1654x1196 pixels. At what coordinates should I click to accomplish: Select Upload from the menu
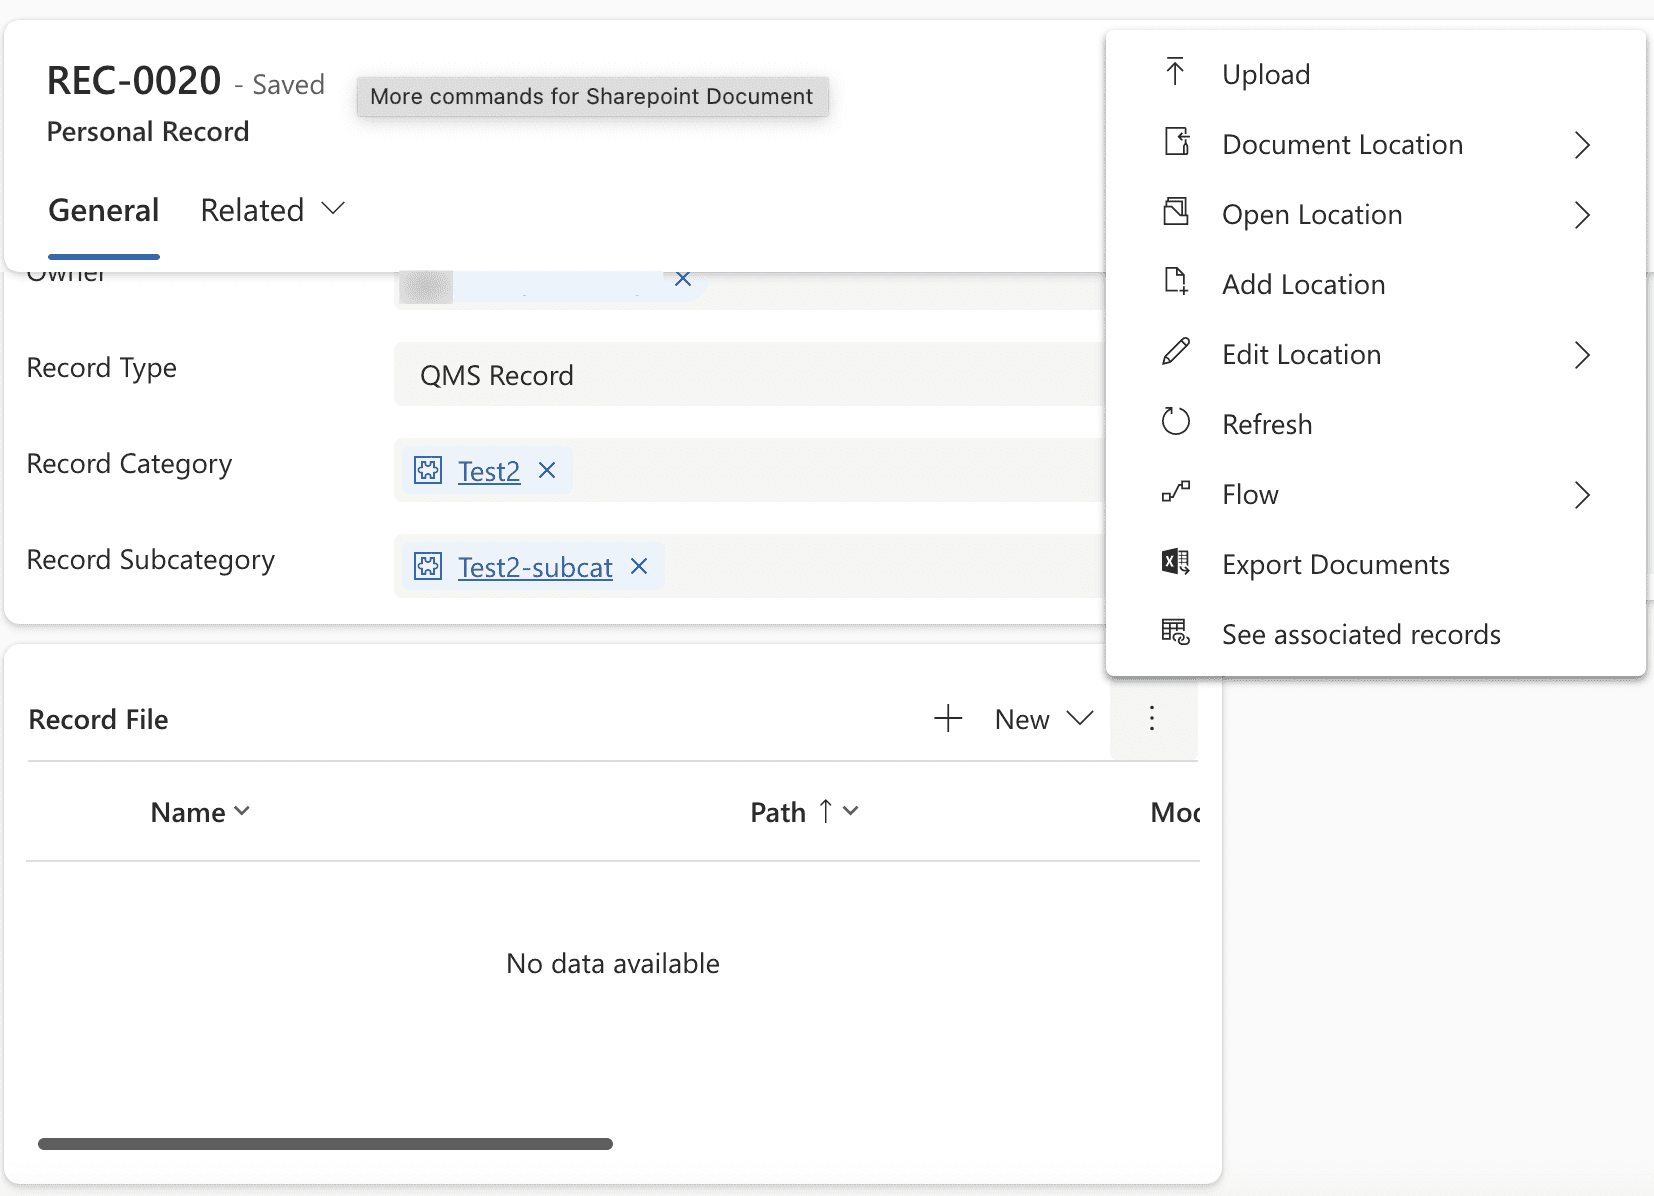click(1376, 74)
